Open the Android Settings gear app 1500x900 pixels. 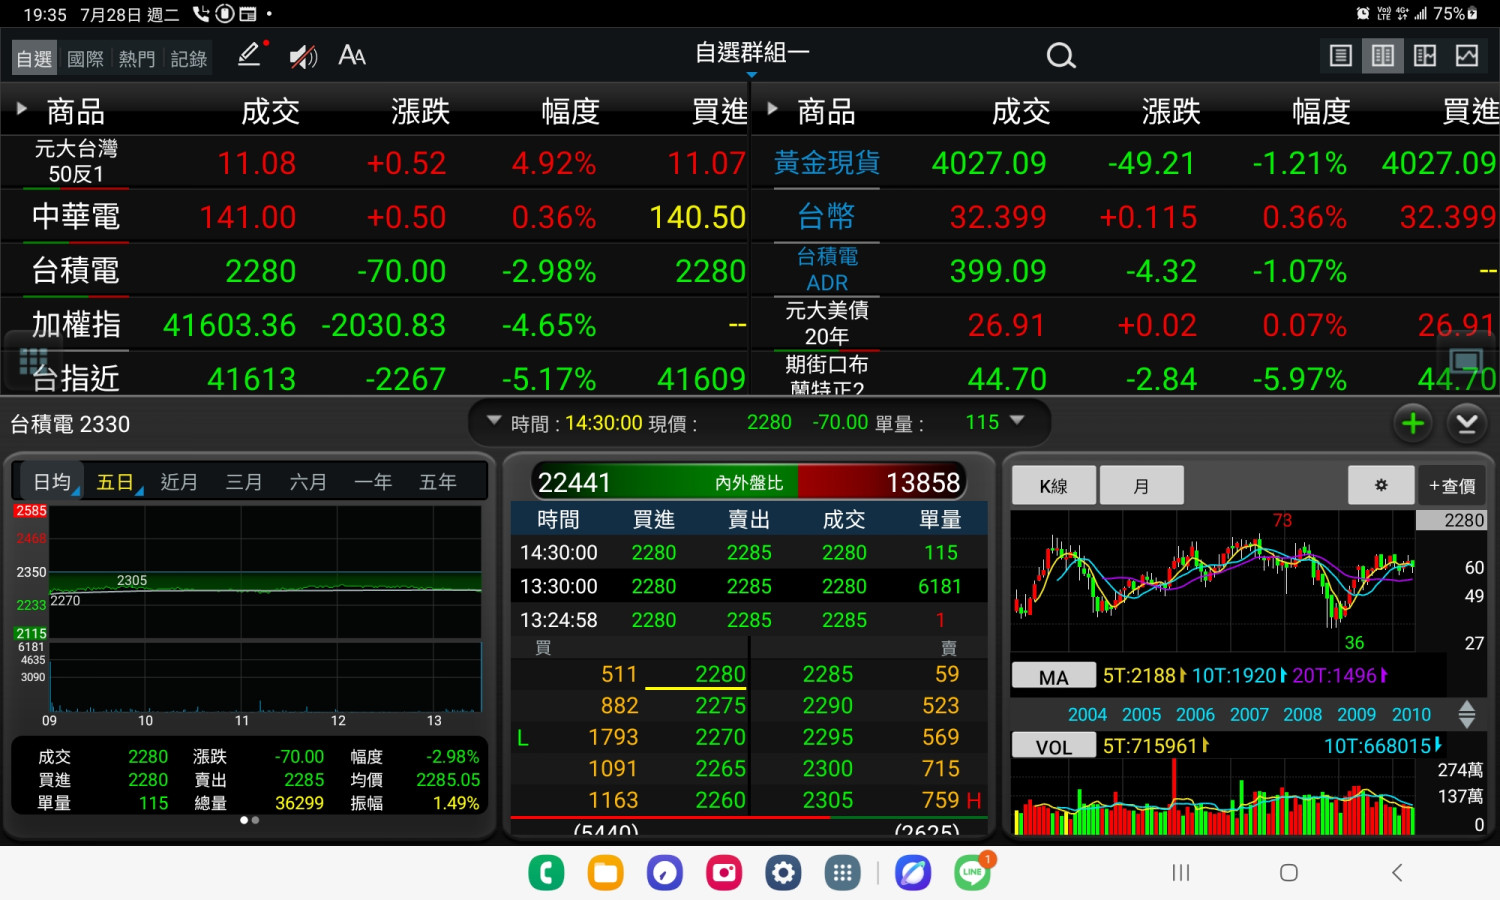(783, 873)
